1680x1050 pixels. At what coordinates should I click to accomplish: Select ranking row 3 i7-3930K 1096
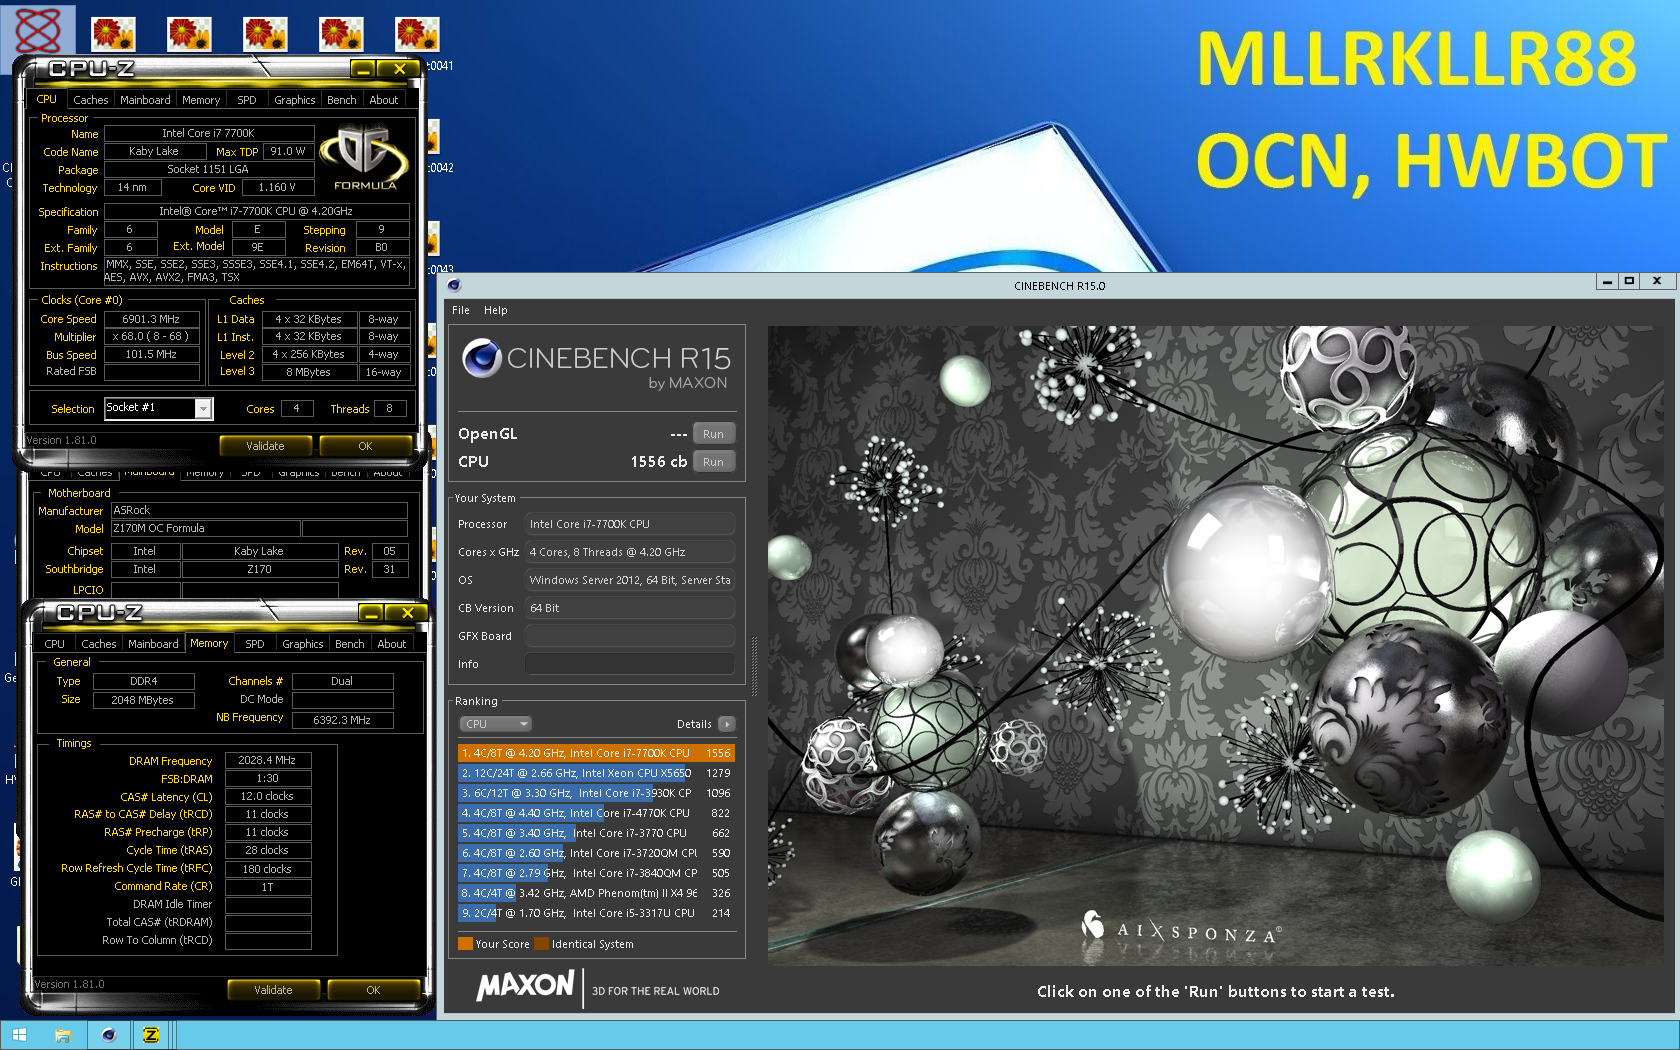(x=596, y=793)
